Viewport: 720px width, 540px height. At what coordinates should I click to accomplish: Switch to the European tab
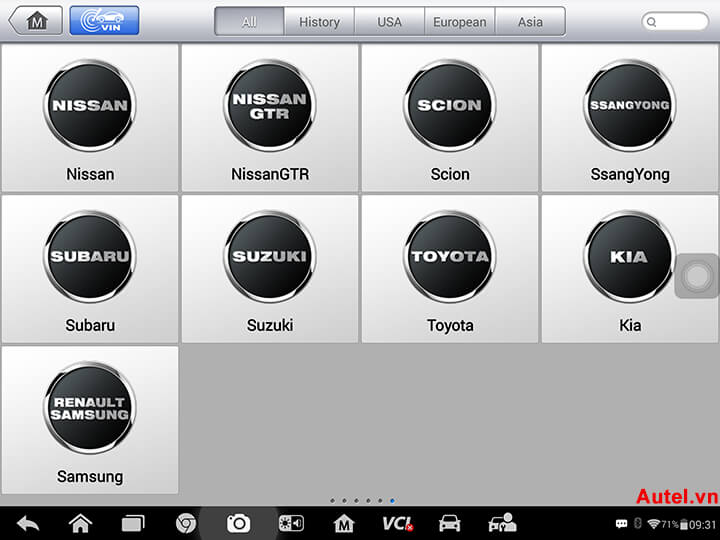click(460, 22)
